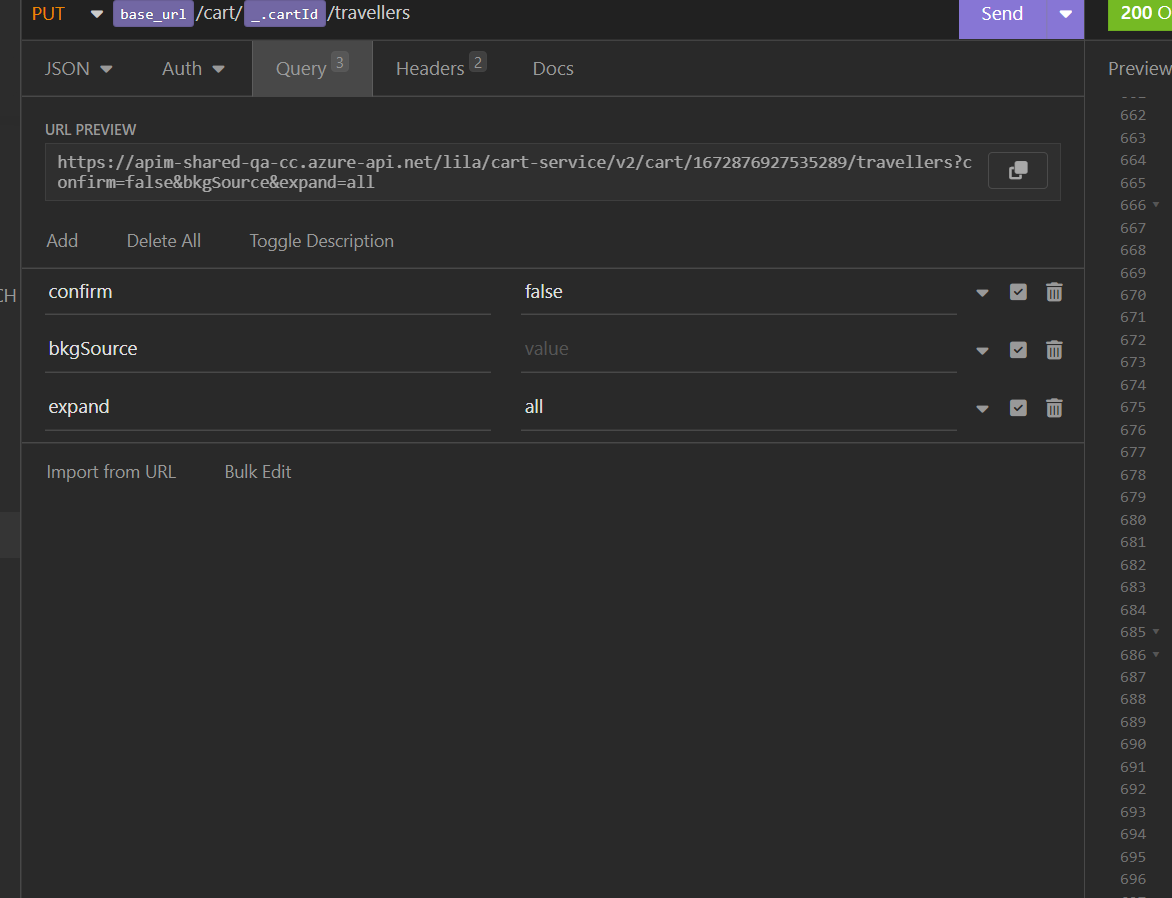Copy the URL preview to clipboard

coord(1017,170)
